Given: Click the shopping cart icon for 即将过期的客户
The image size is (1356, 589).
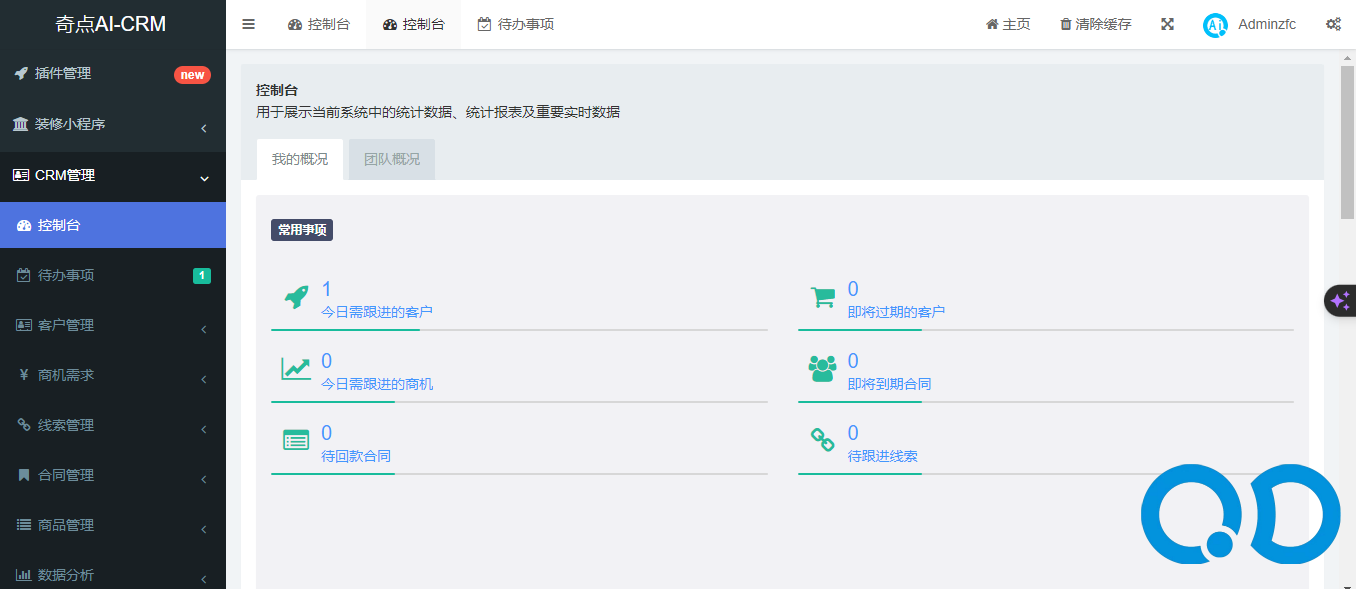Looking at the screenshot, I should (822, 297).
